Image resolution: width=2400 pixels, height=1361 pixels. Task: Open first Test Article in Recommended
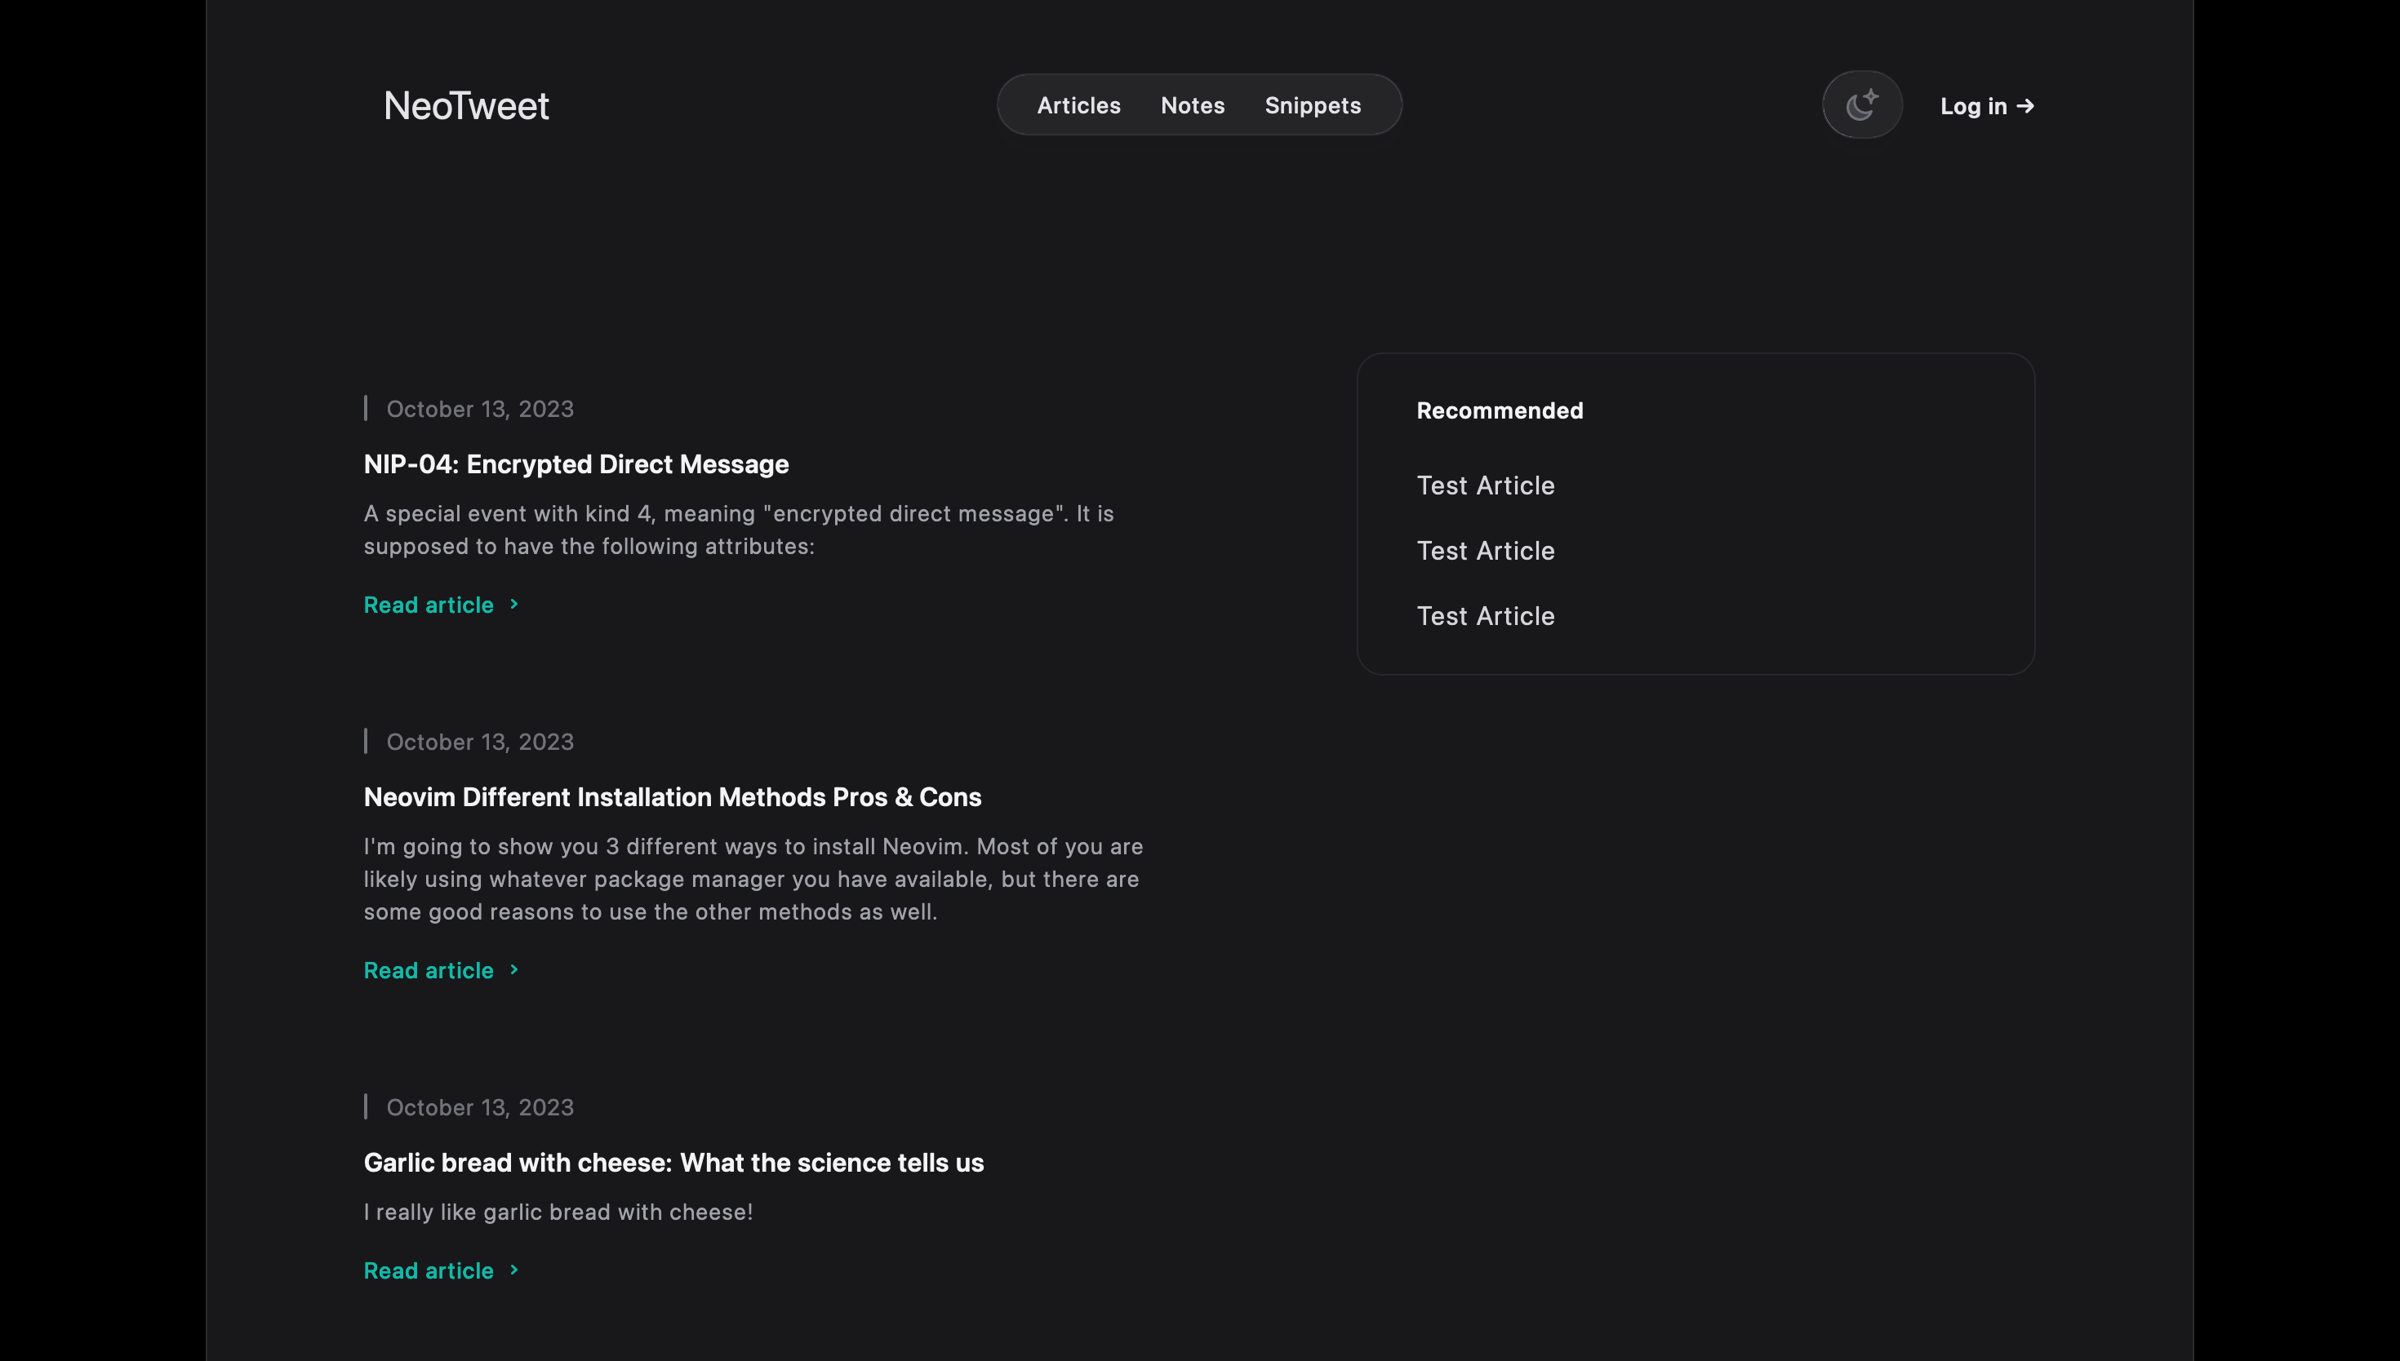(x=1485, y=486)
